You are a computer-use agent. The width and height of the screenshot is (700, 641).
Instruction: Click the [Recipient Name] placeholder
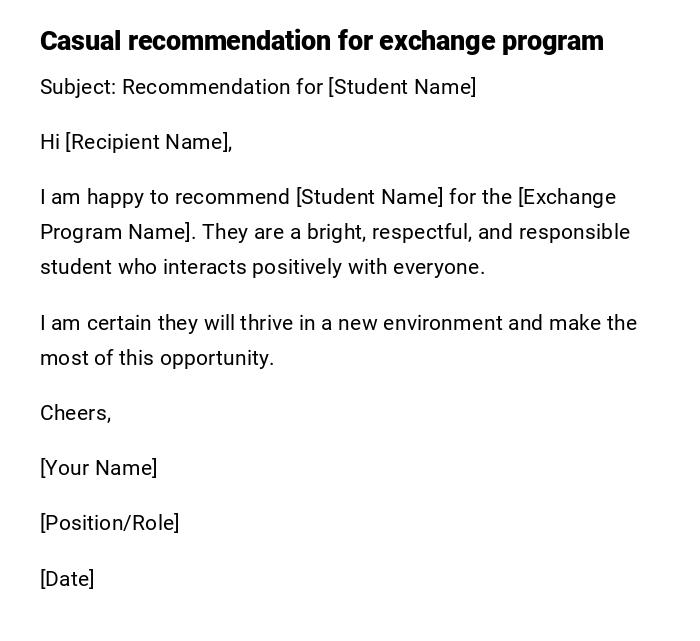point(146,142)
